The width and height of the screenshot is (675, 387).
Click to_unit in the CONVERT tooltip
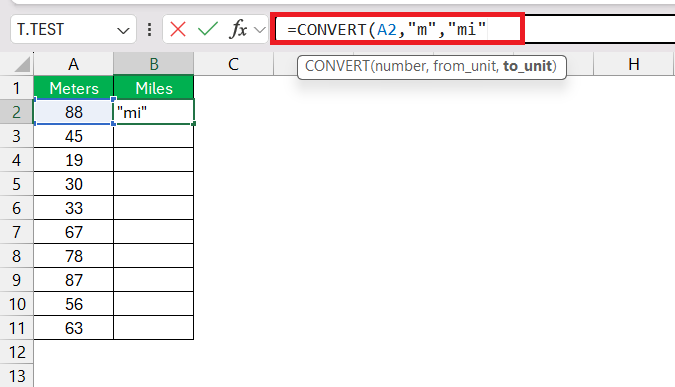pos(527,66)
